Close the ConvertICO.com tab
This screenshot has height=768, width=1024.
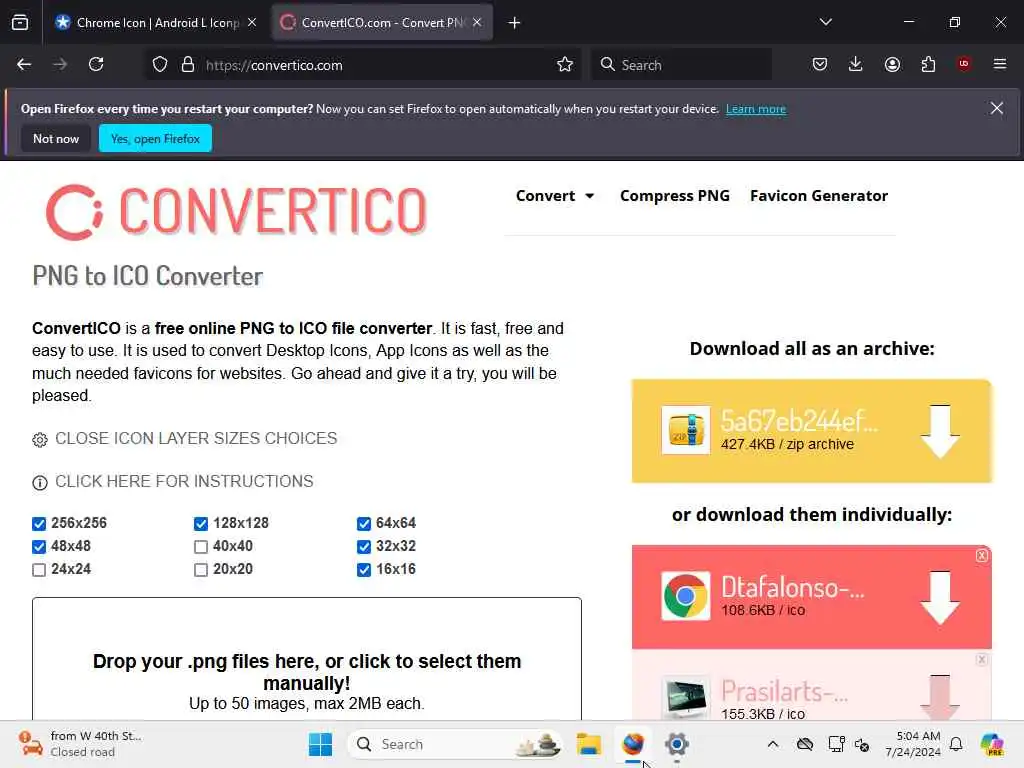coord(477,22)
